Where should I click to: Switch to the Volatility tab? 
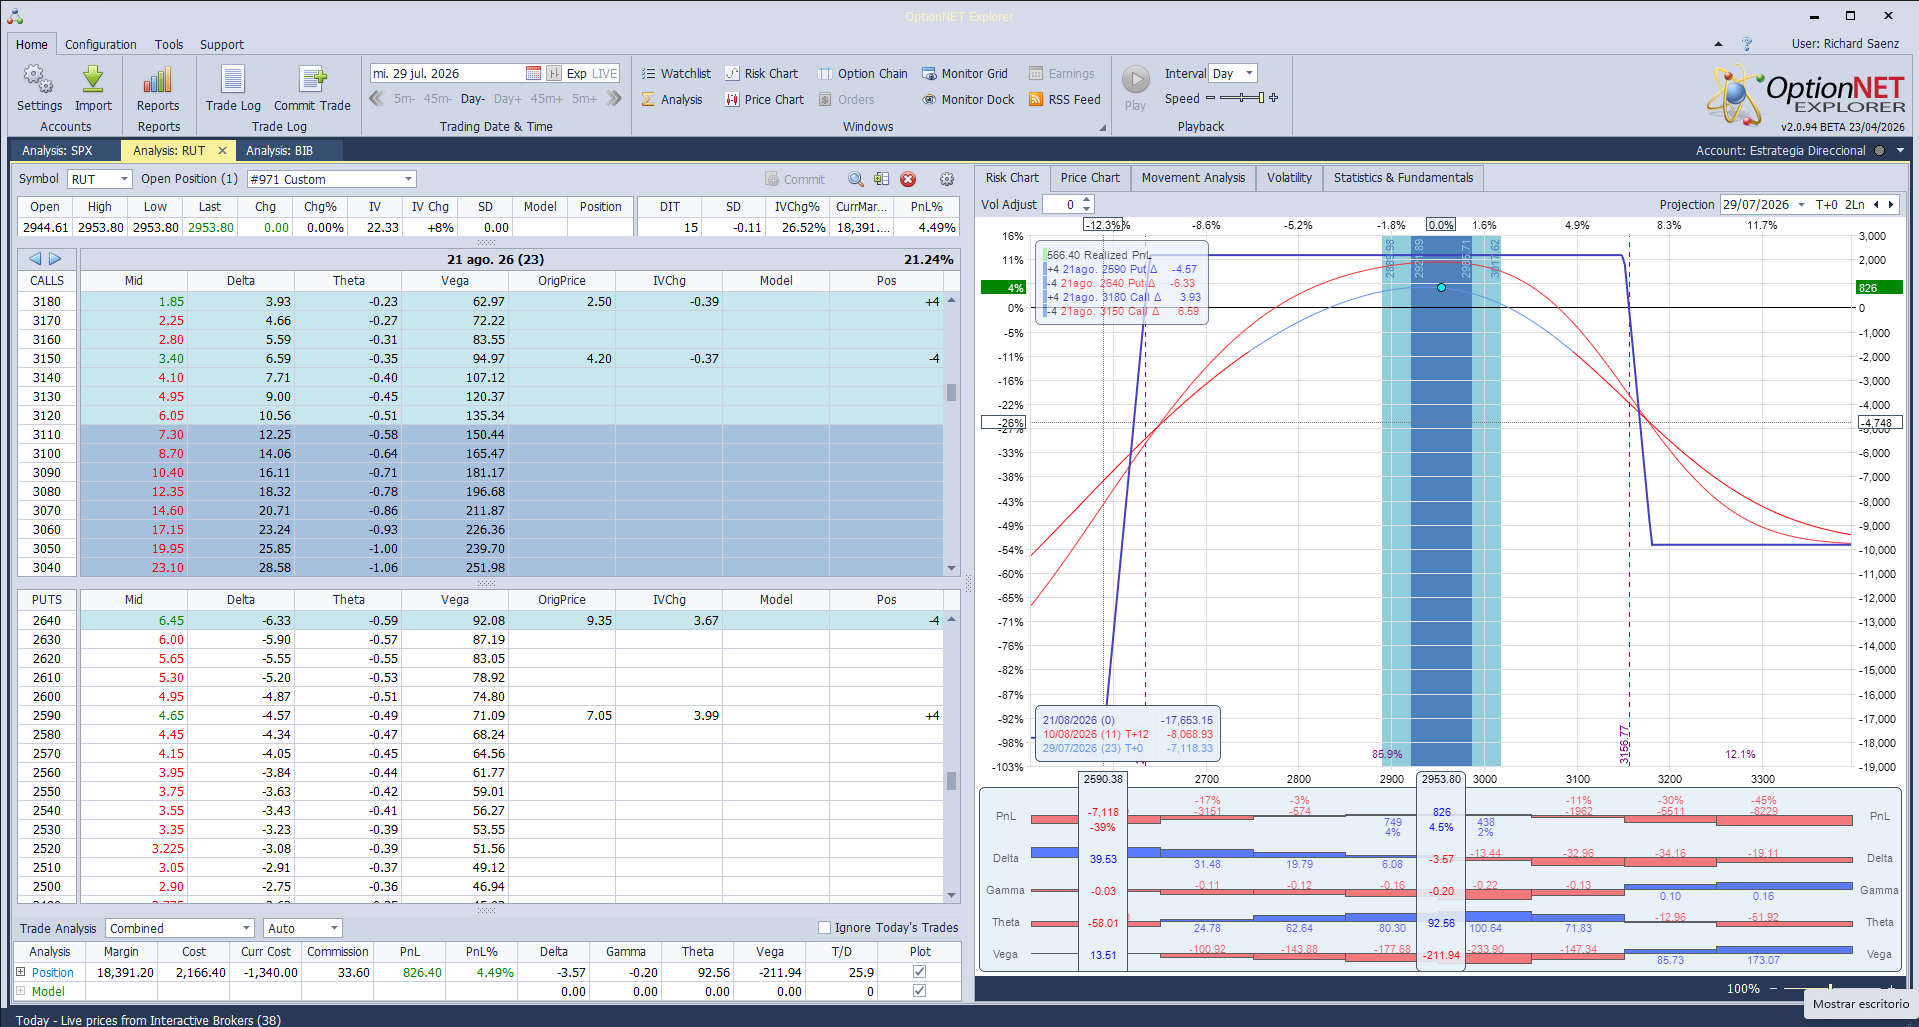tap(1289, 178)
